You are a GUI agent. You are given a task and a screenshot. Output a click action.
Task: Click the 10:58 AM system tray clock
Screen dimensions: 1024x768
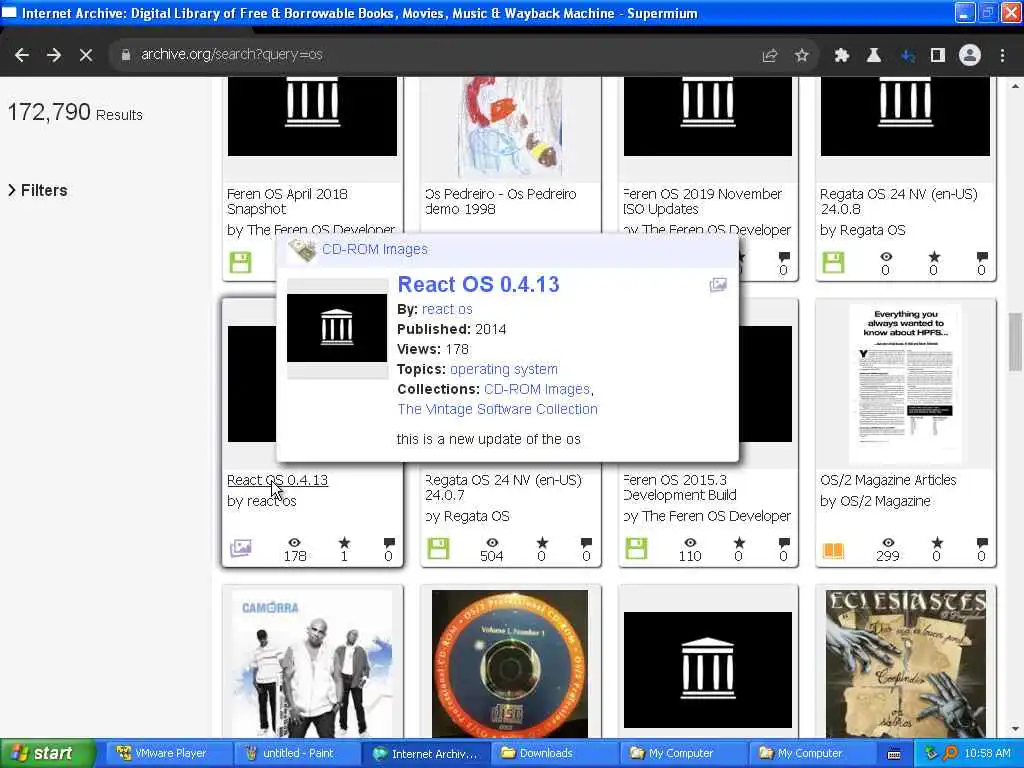pos(987,754)
